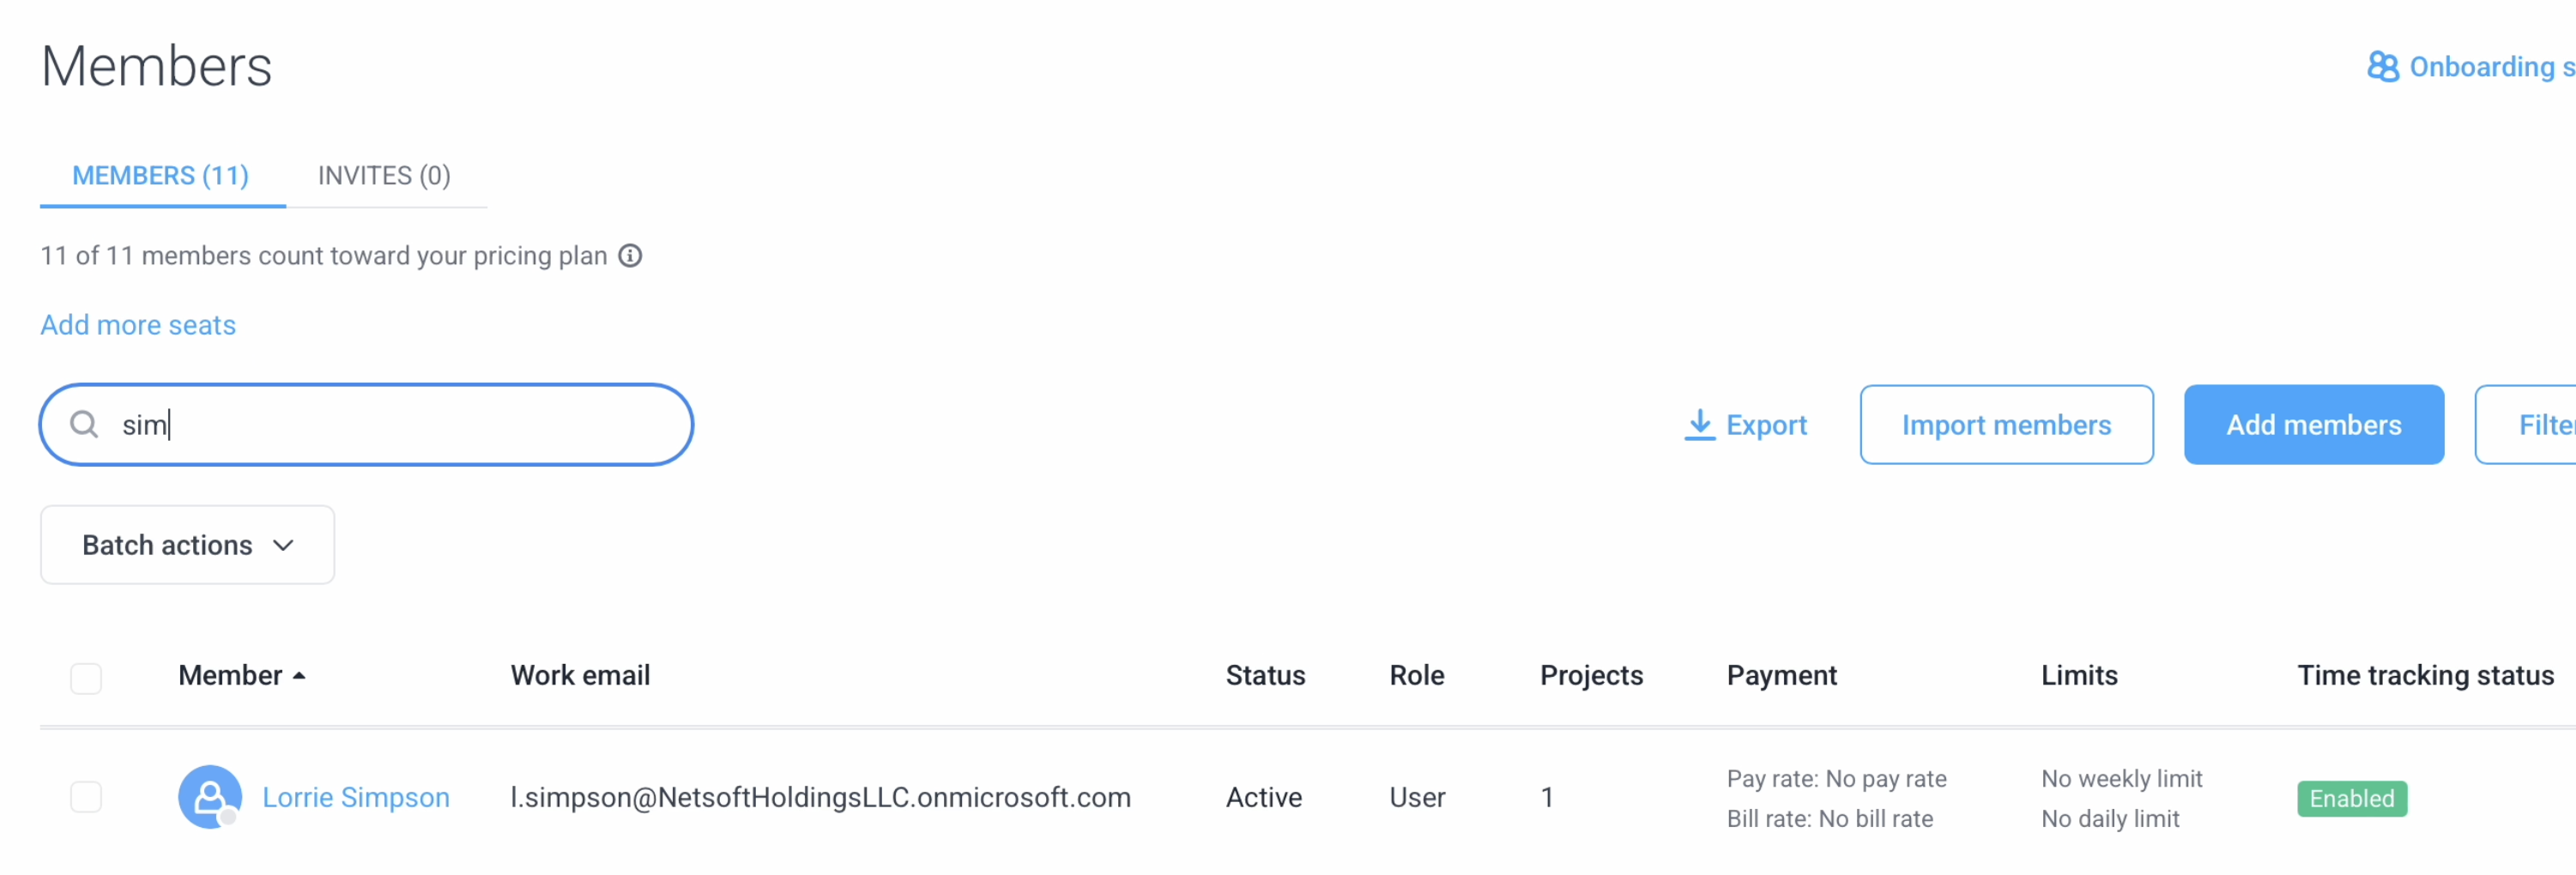The width and height of the screenshot is (2576, 875).
Task: Open the Lorrie Simpson profile link
Action: coord(356,797)
